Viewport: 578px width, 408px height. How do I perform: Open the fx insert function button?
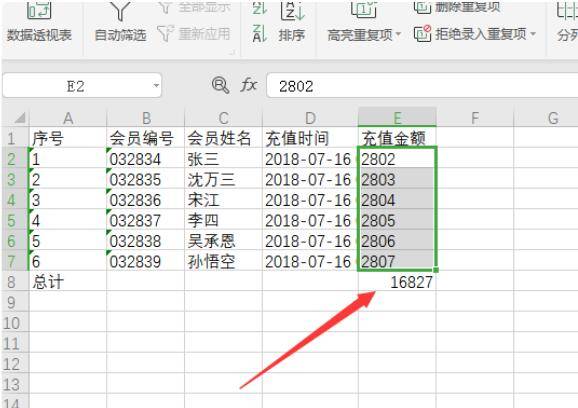pos(248,85)
